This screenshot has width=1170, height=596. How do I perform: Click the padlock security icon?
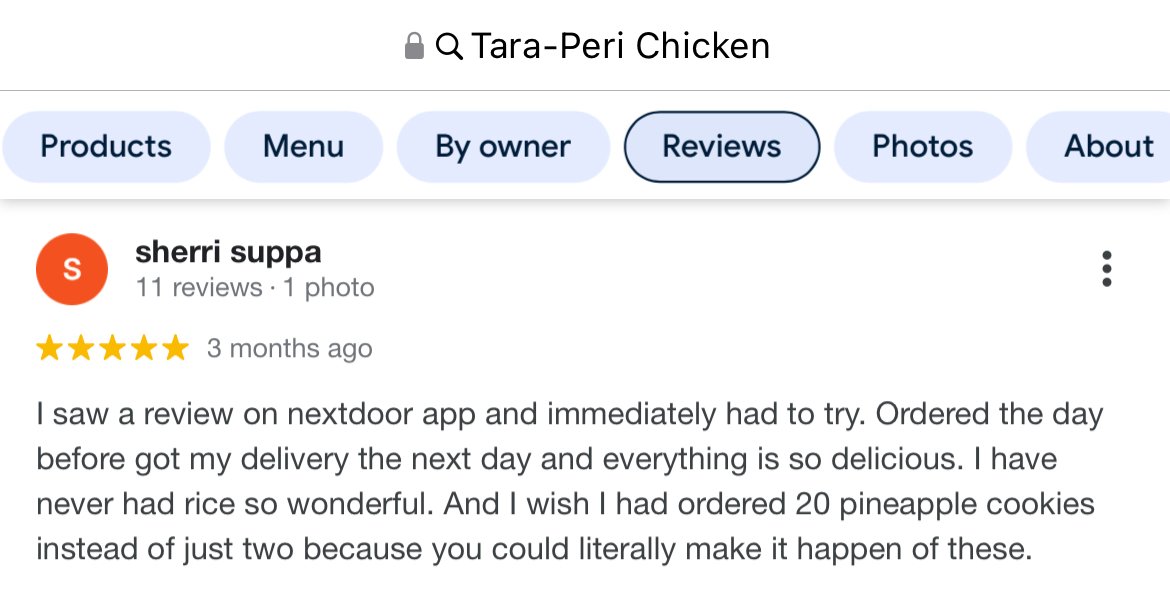(x=414, y=46)
